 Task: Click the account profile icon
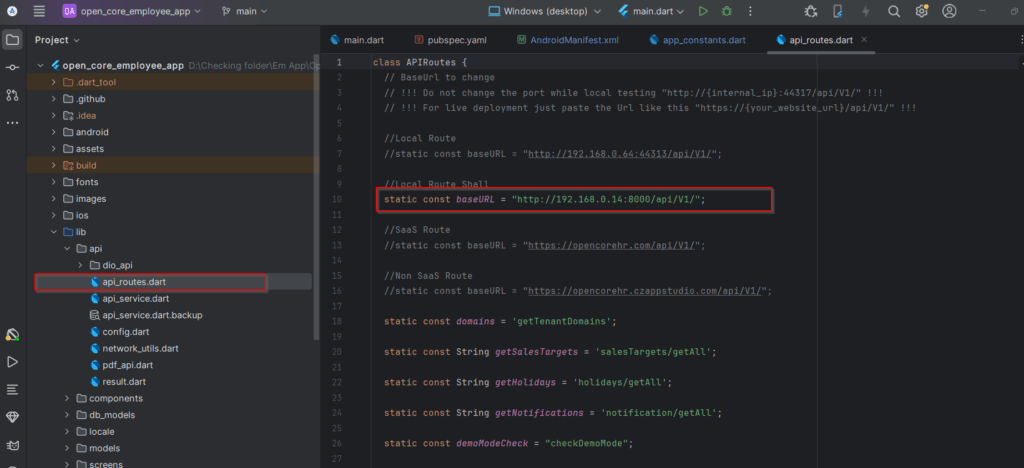click(x=949, y=12)
